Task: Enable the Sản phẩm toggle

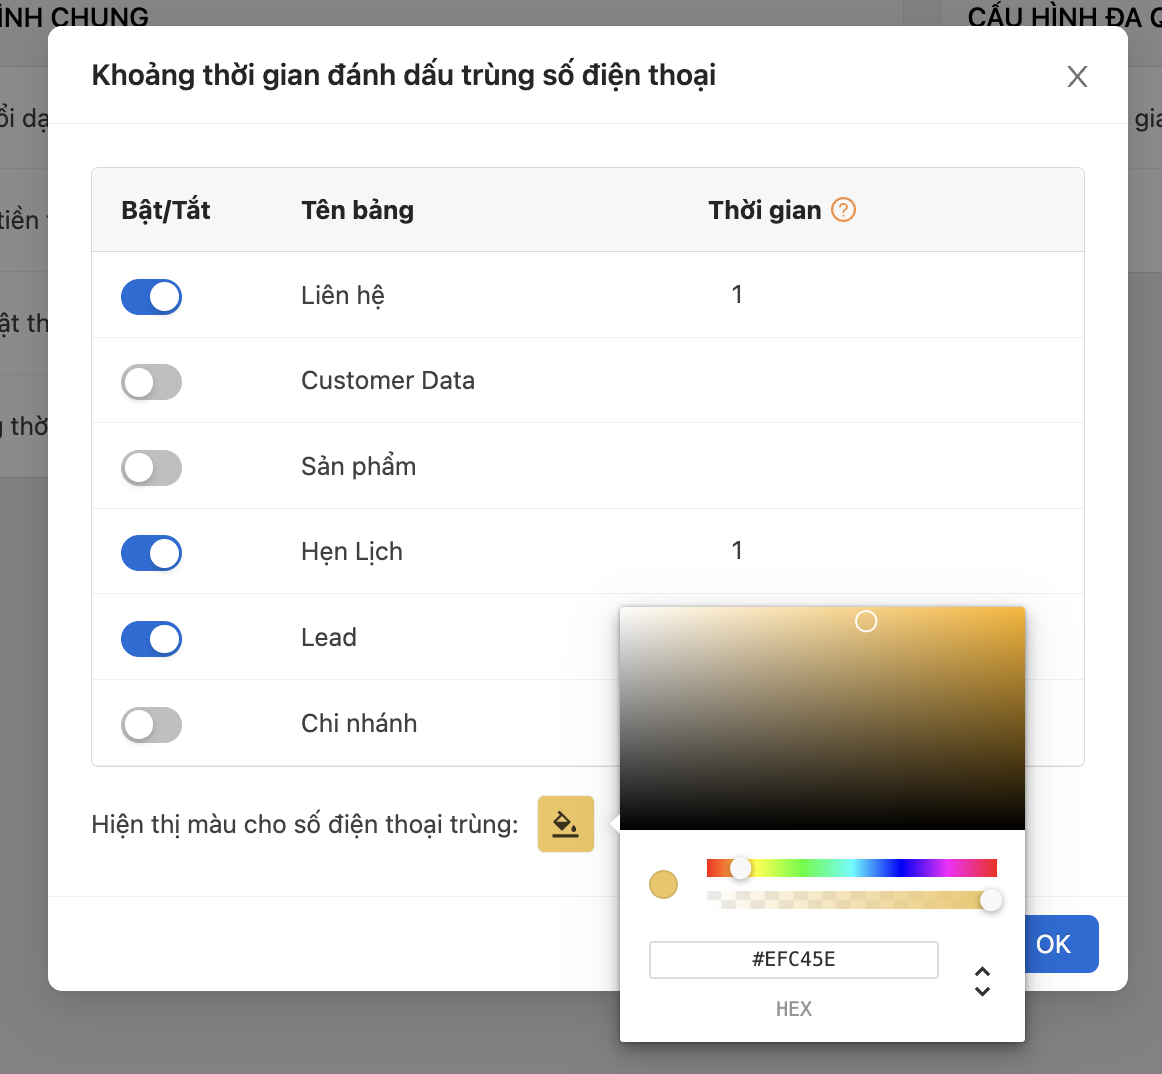Action: (x=151, y=468)
